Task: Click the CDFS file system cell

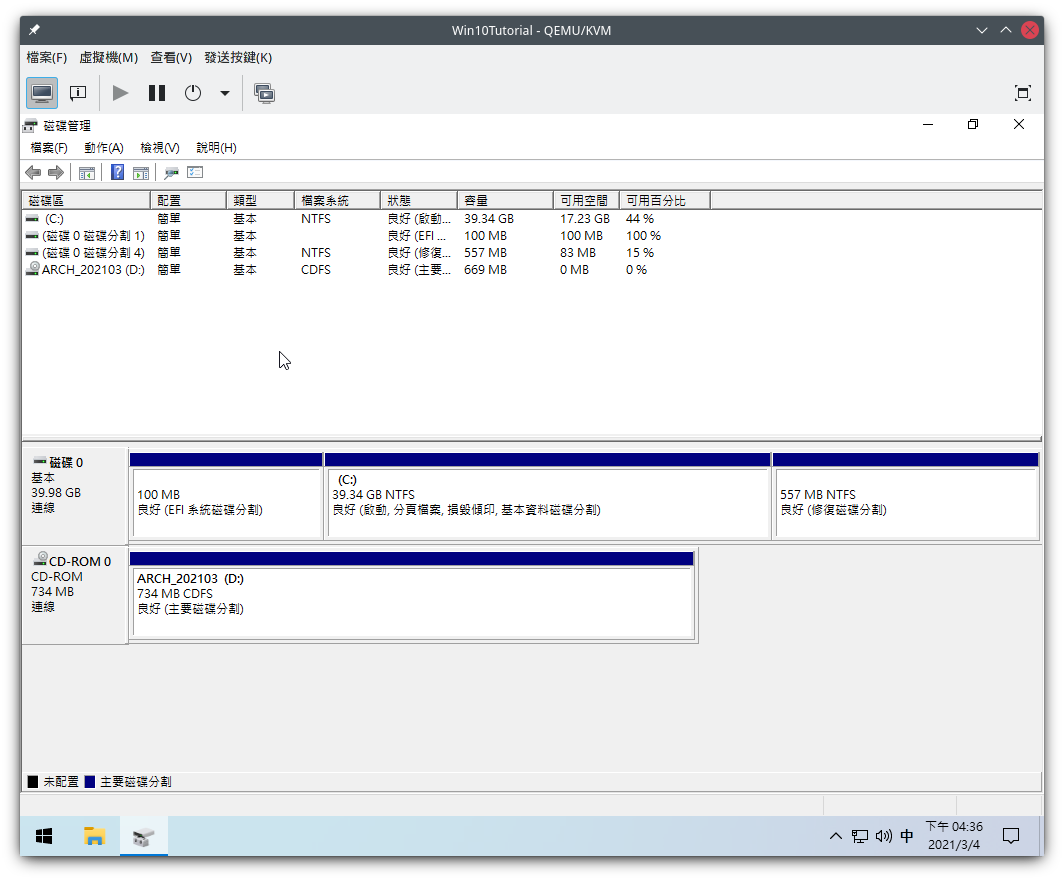Action: 316,269
